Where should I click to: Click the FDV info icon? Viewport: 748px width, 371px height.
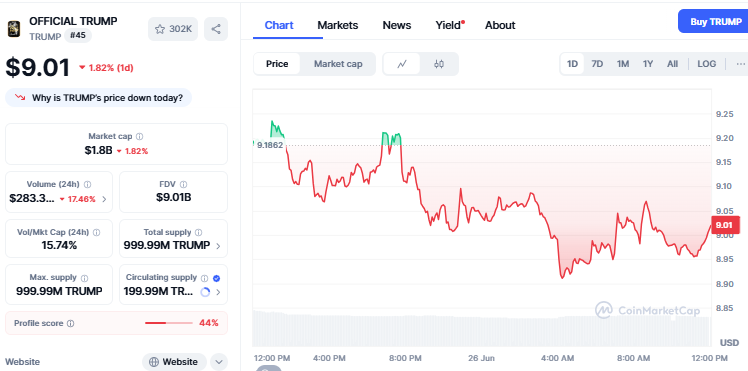click(184, 184)
